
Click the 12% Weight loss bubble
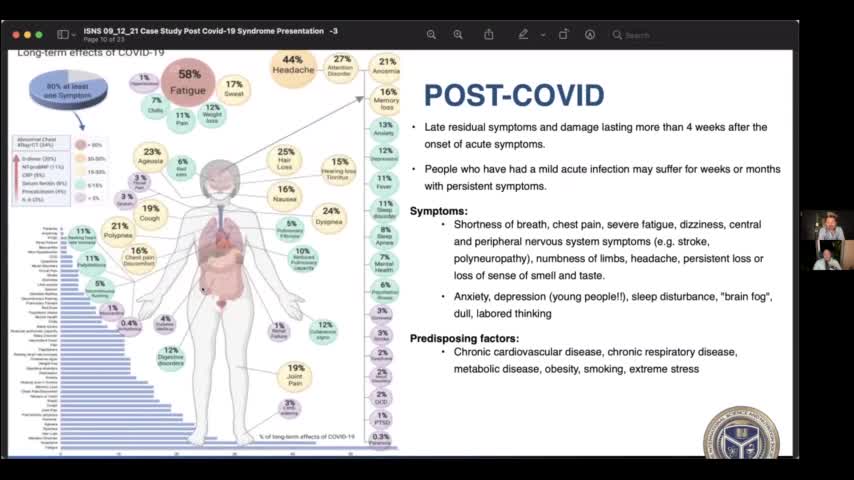(x=212, y=113)
